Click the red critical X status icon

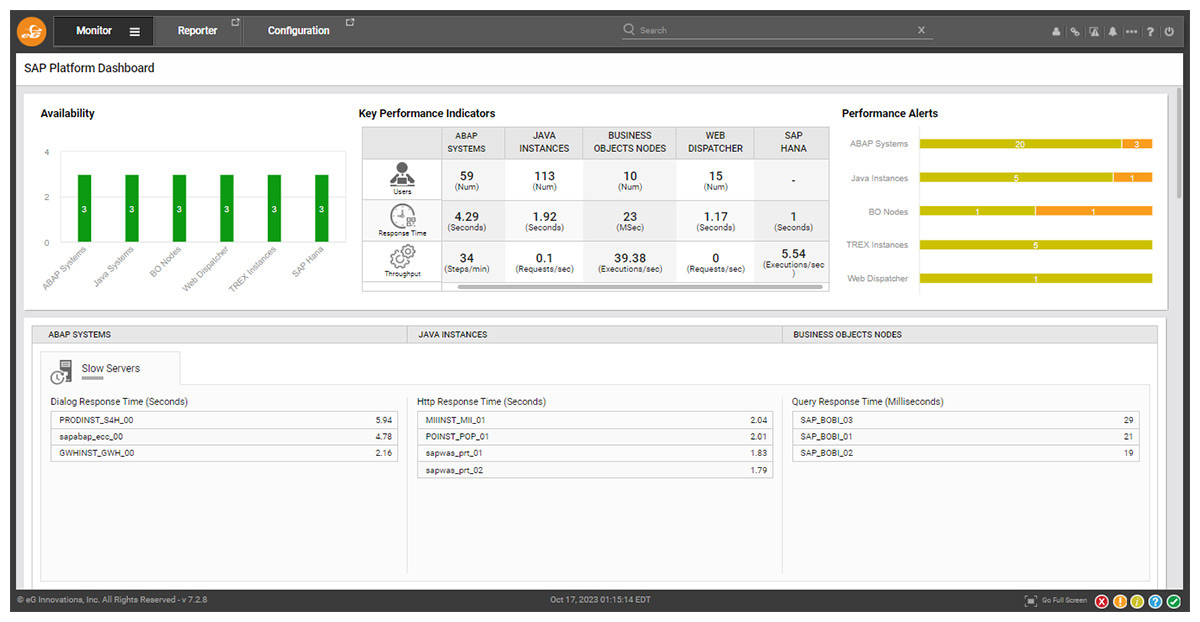(x=1102, y=601)
